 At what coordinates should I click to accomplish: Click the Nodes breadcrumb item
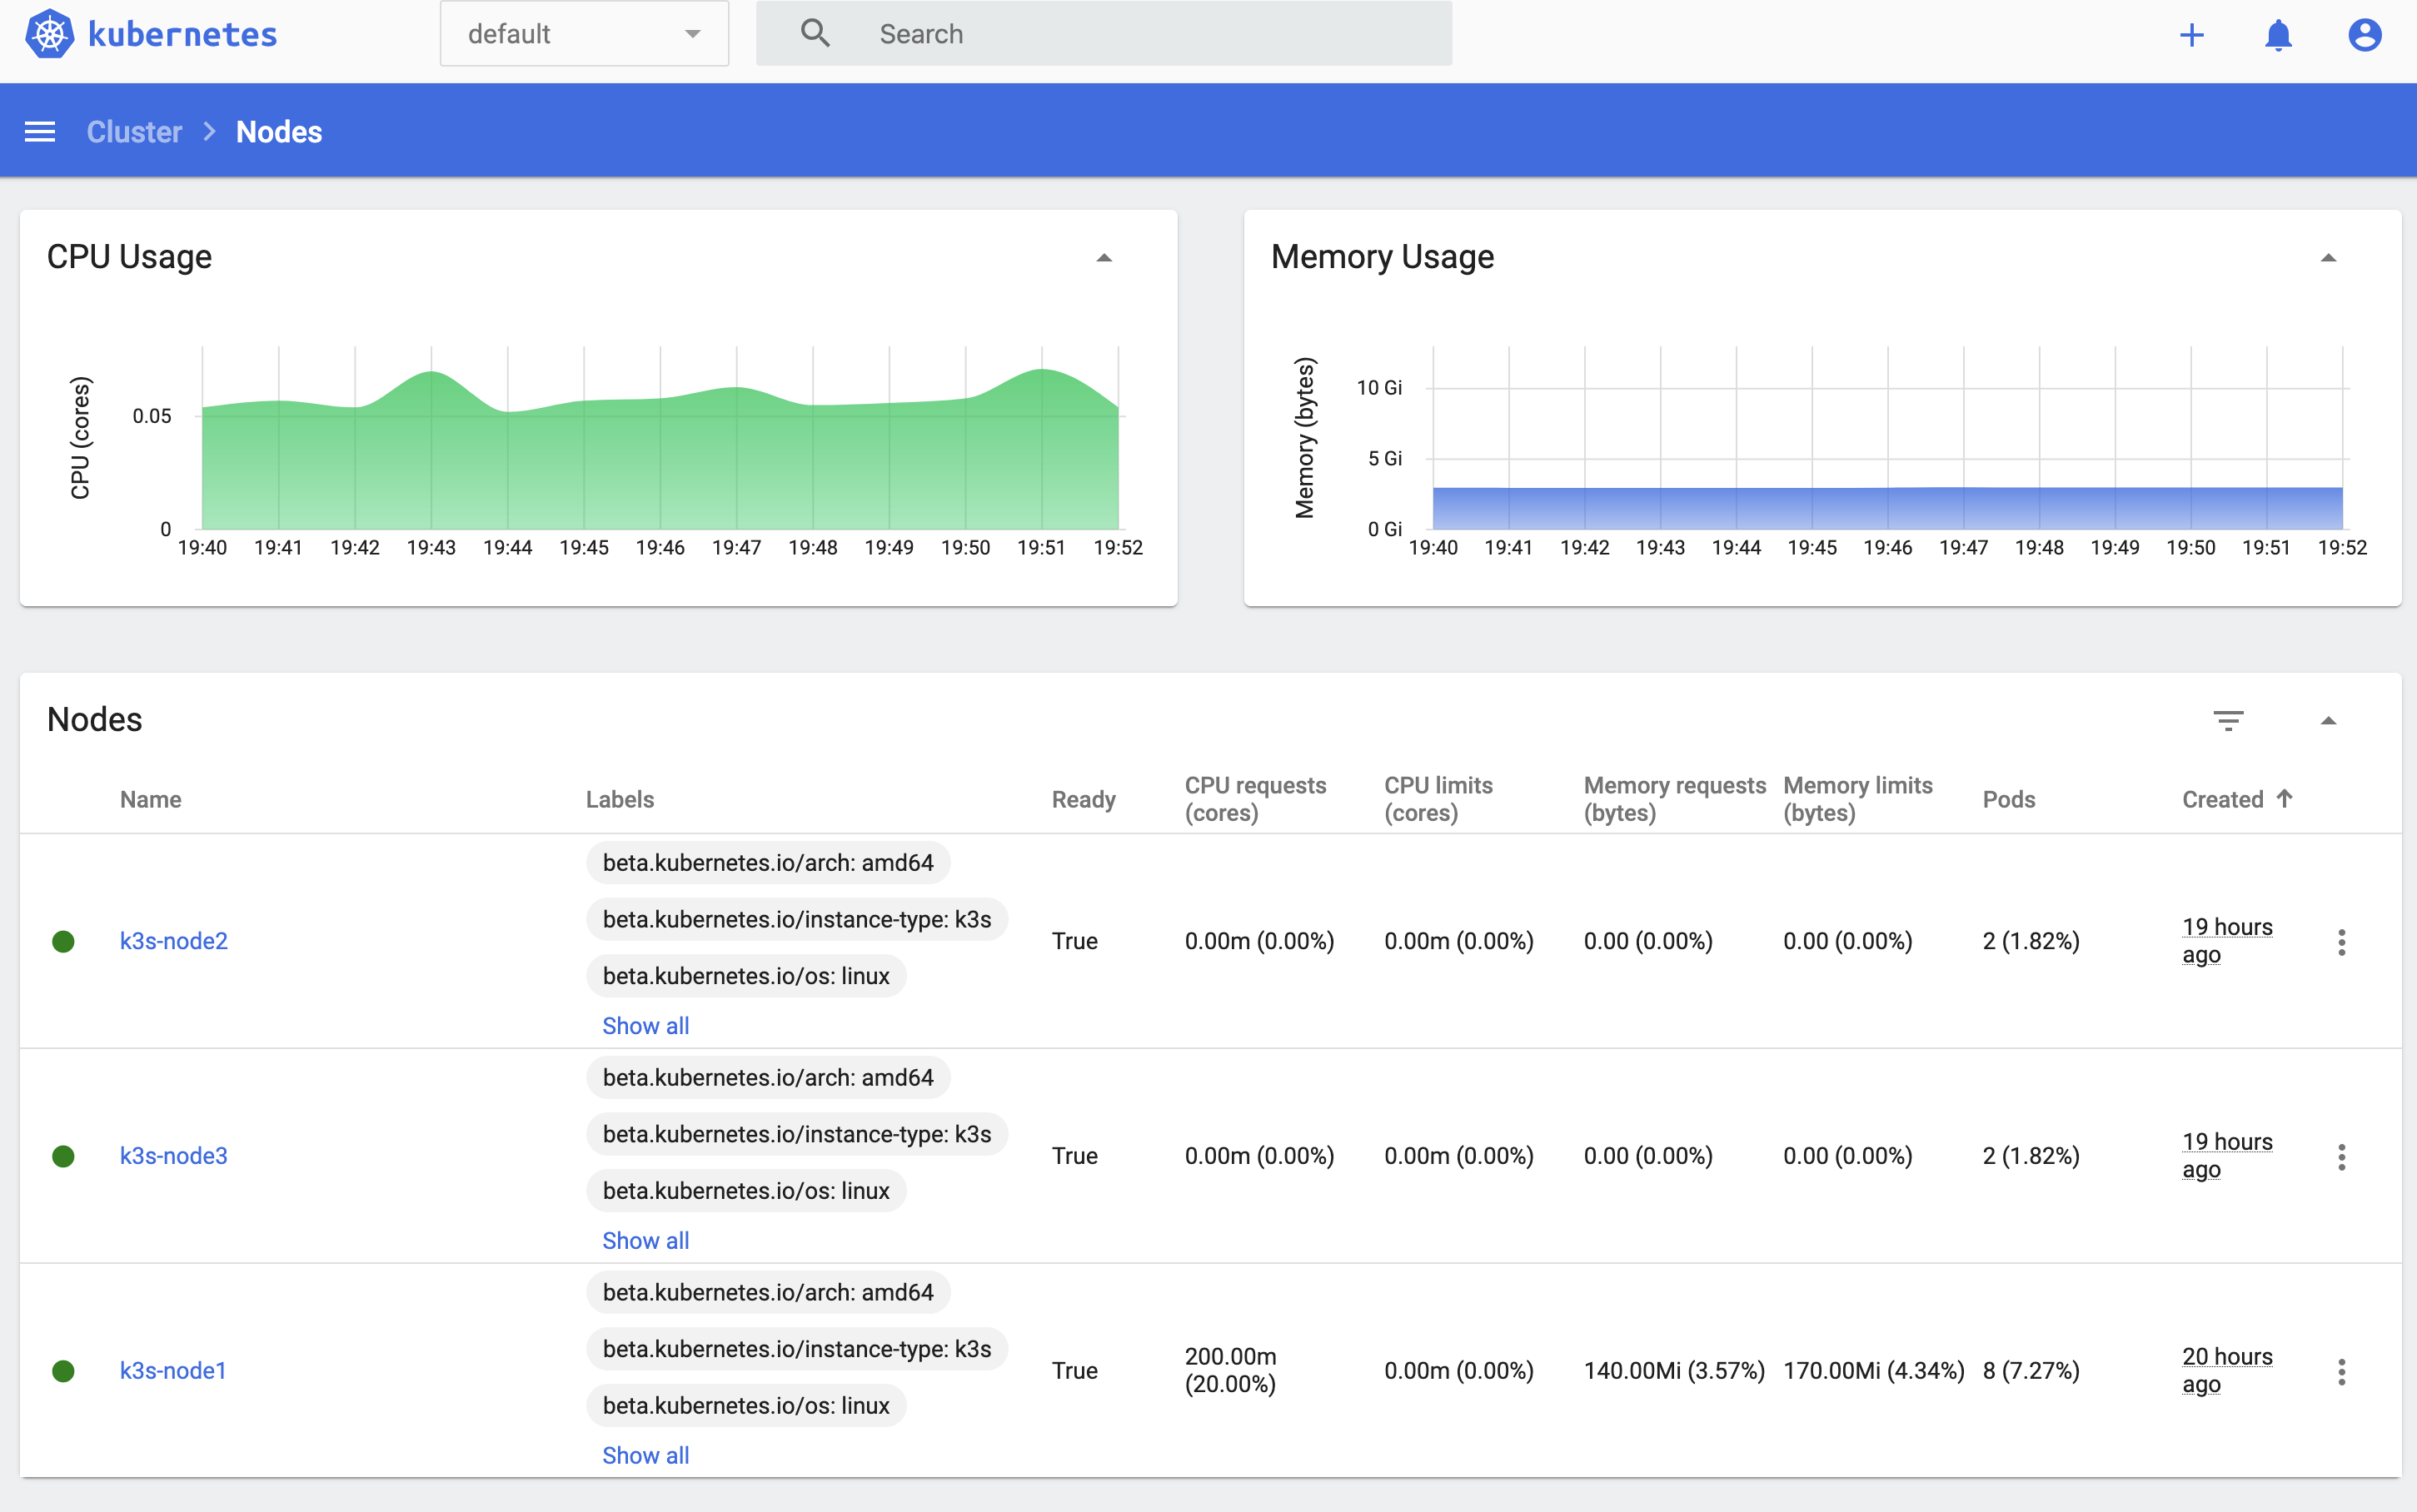[x=279, y=132]
